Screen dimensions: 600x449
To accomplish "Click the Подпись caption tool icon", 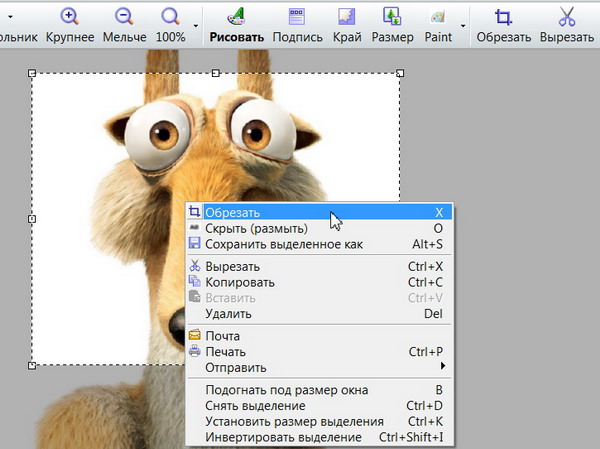I will click(x=297, y=17).
